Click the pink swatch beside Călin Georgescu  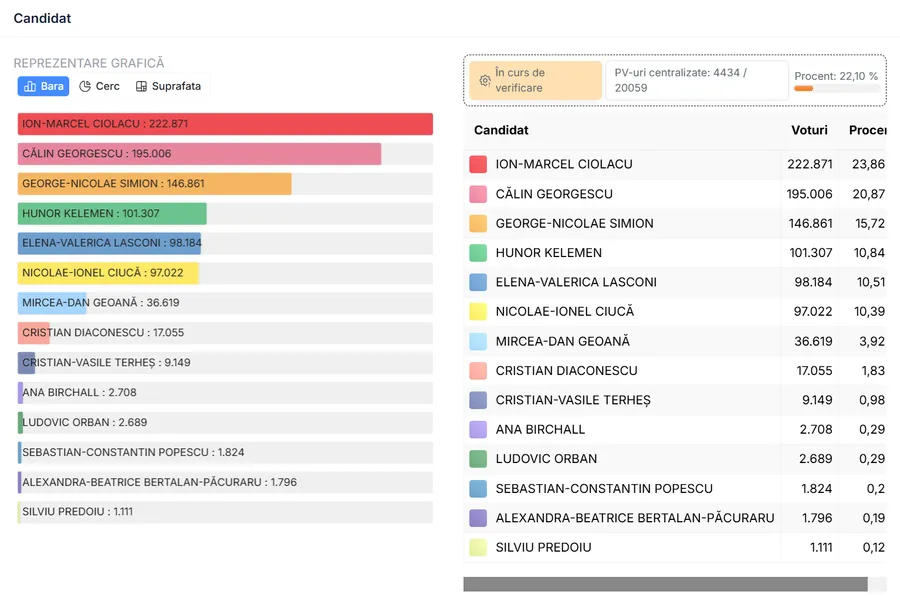[x=478, y=194]
